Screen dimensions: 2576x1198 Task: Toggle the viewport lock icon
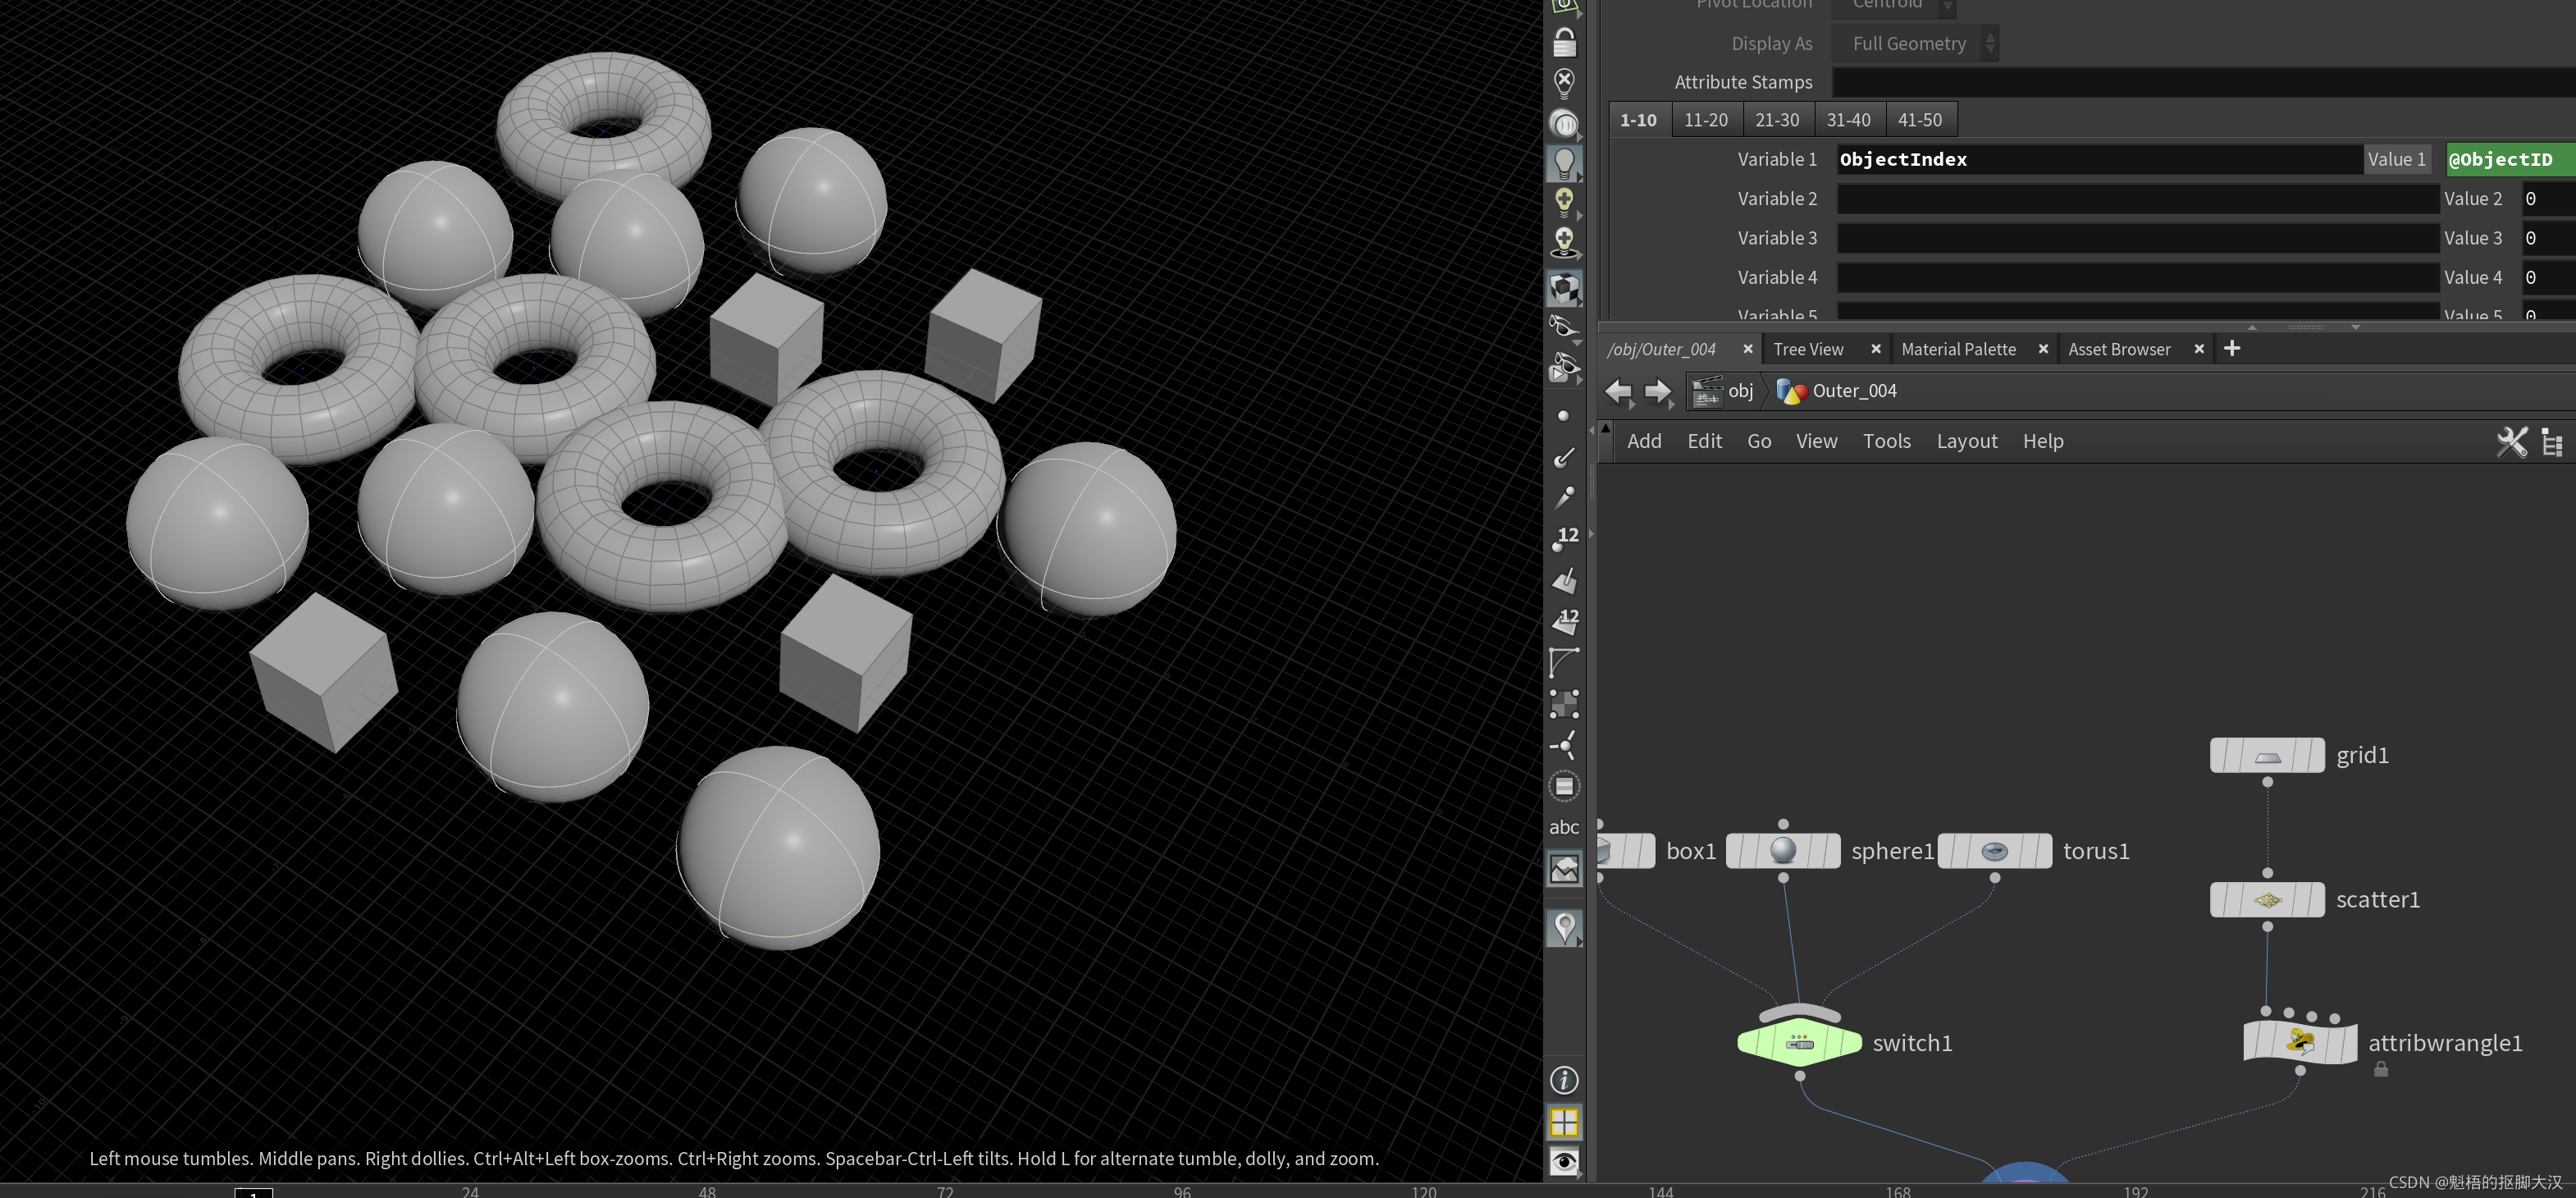(x=1564, y=42)
